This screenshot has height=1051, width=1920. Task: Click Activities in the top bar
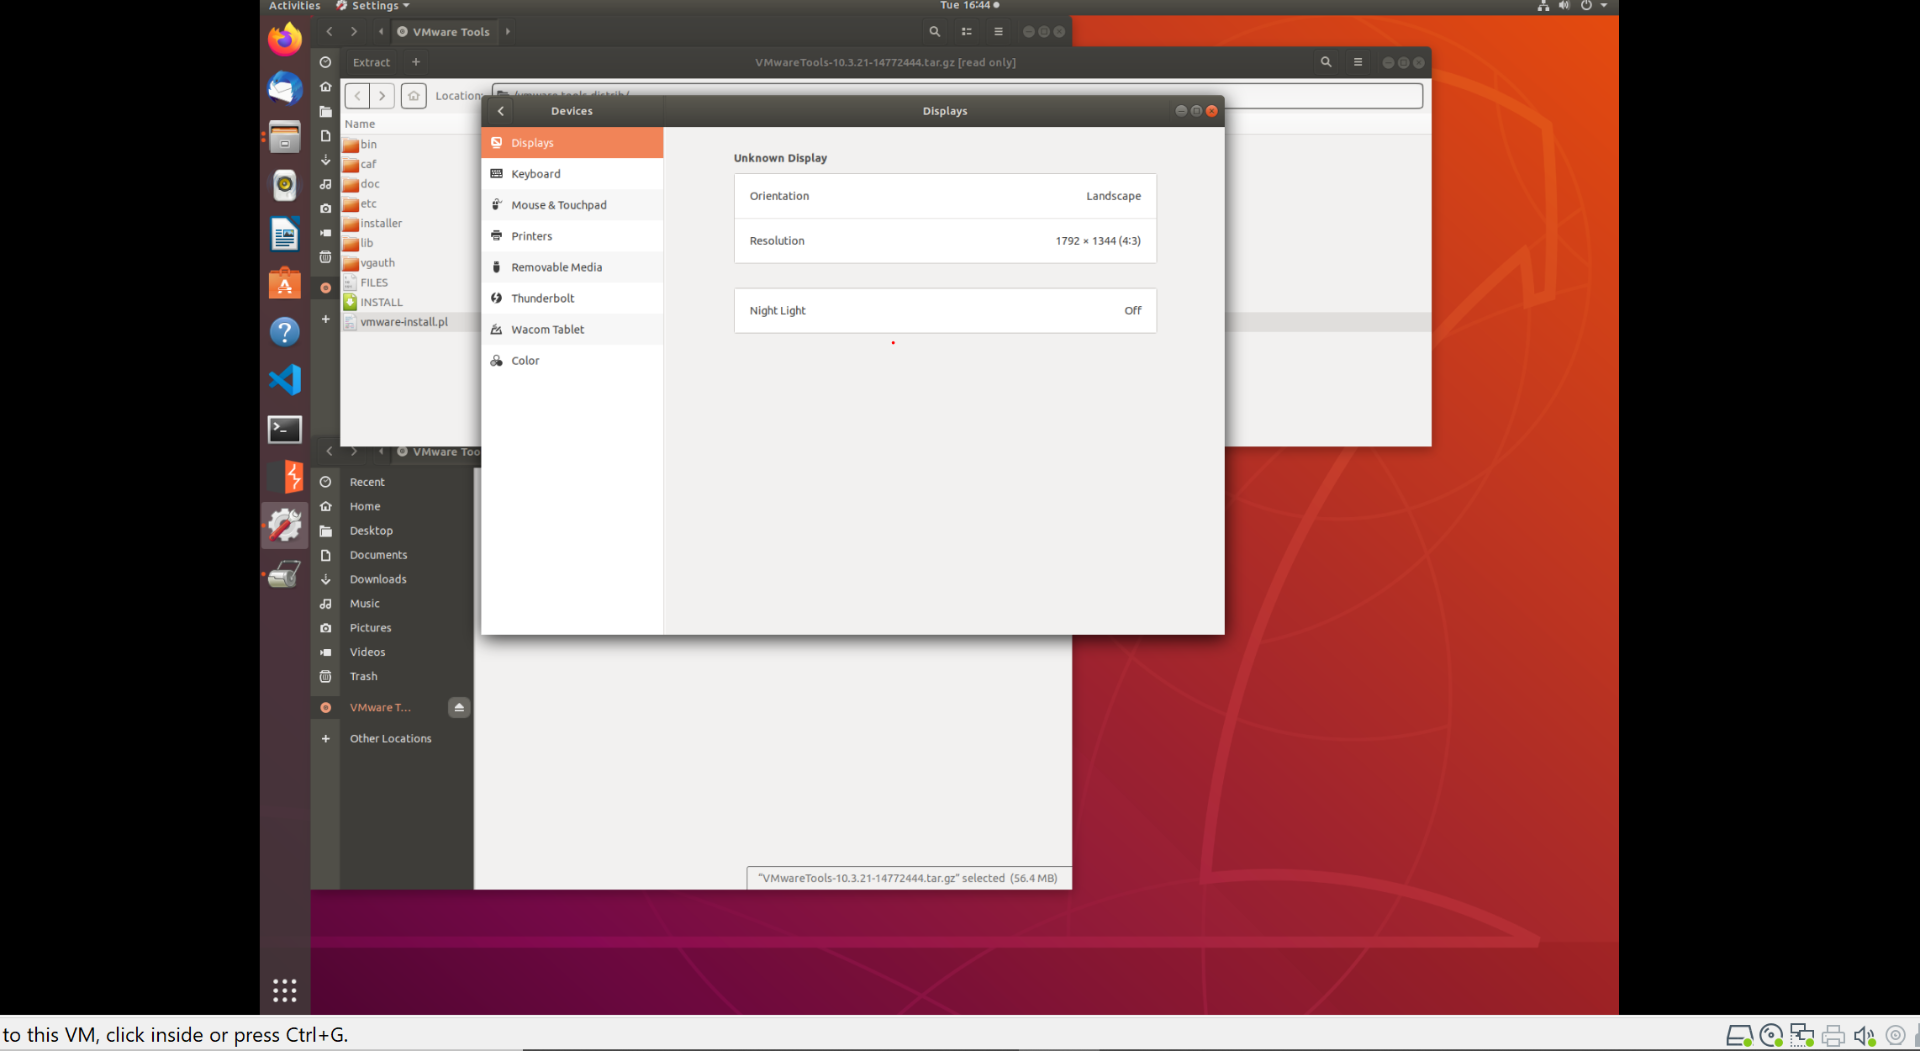[x=294, y=6]
